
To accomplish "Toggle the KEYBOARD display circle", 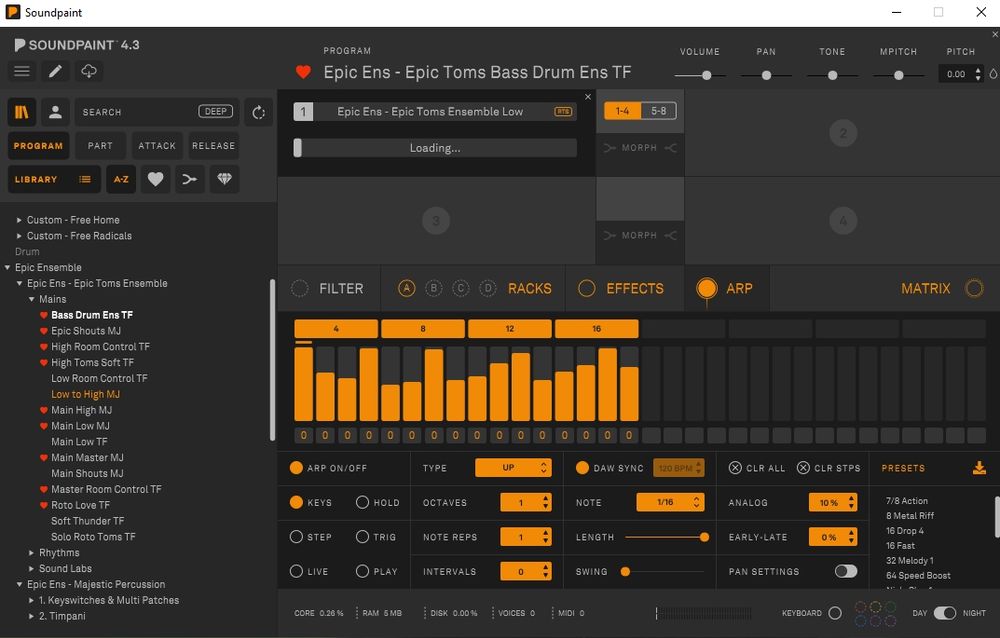I will coord(835,613).
